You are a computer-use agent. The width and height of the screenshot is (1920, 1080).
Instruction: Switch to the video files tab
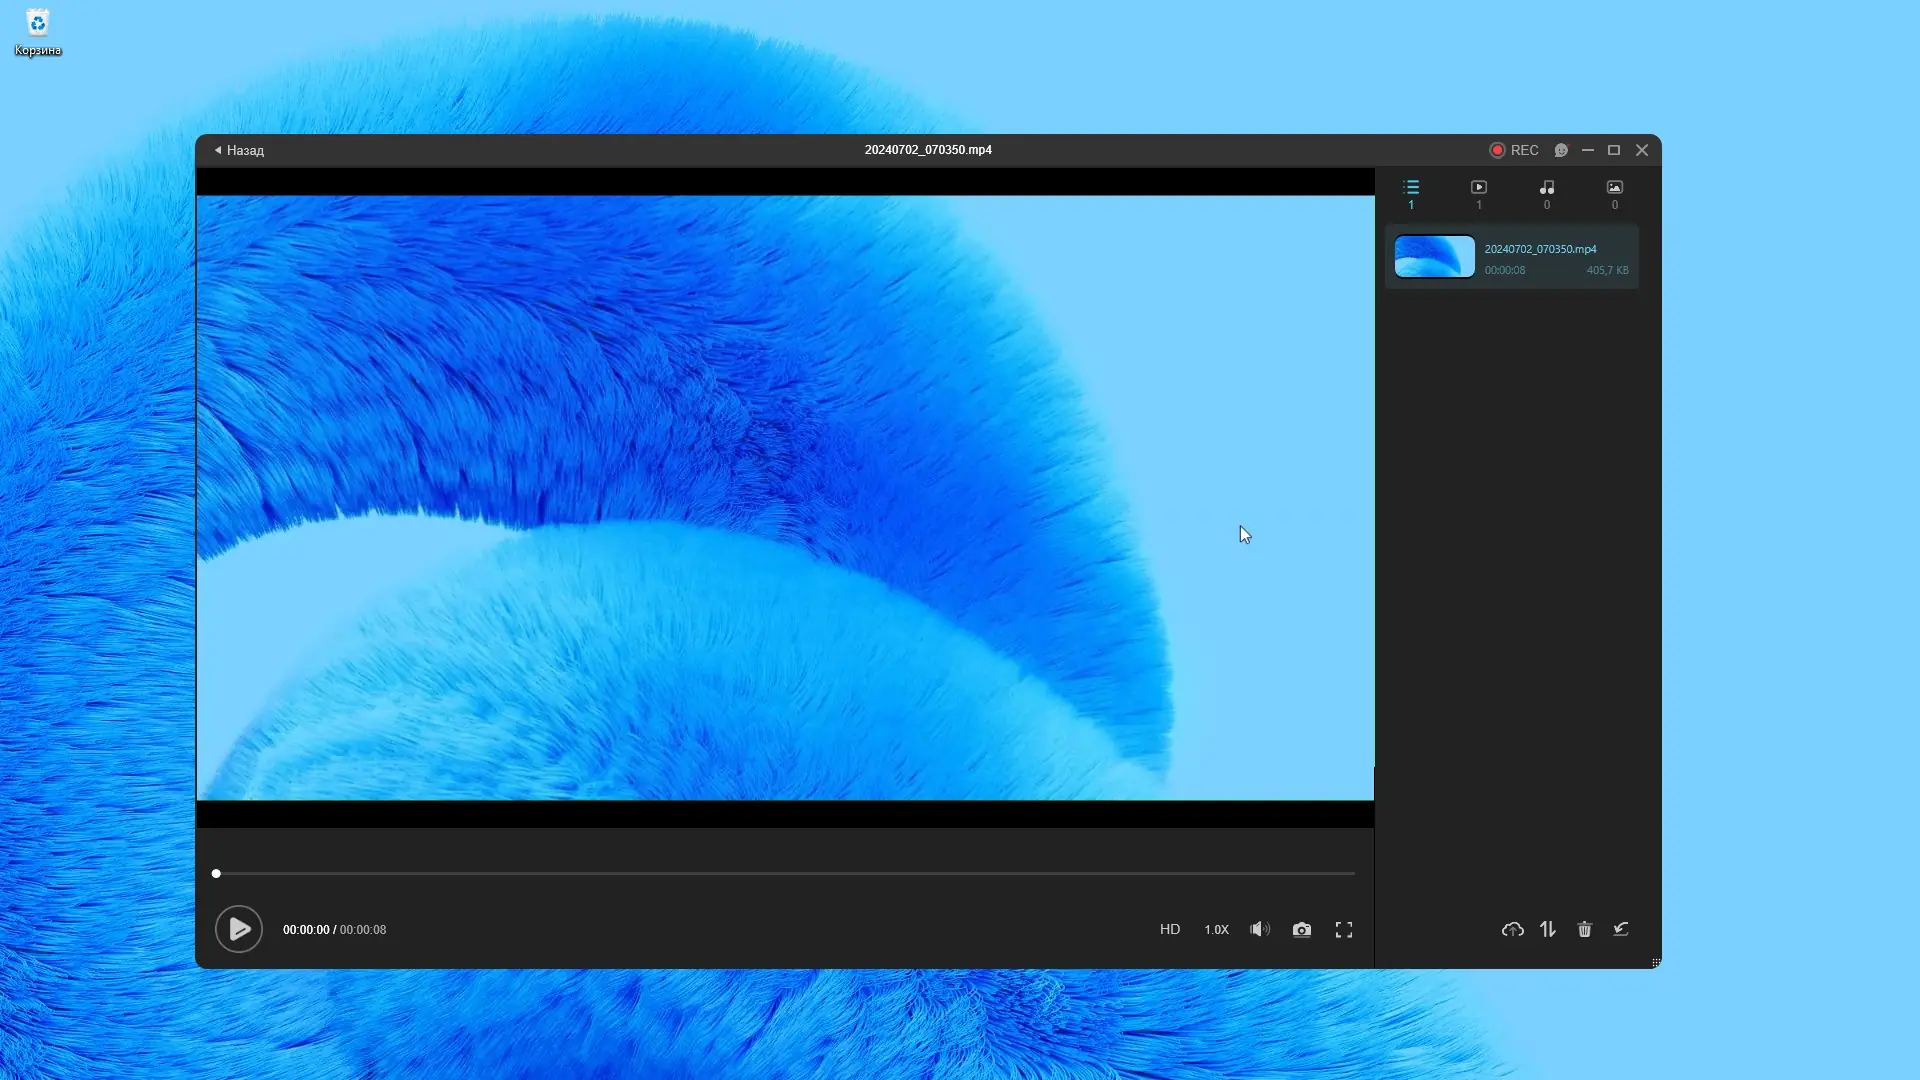tap(1479, 193)
